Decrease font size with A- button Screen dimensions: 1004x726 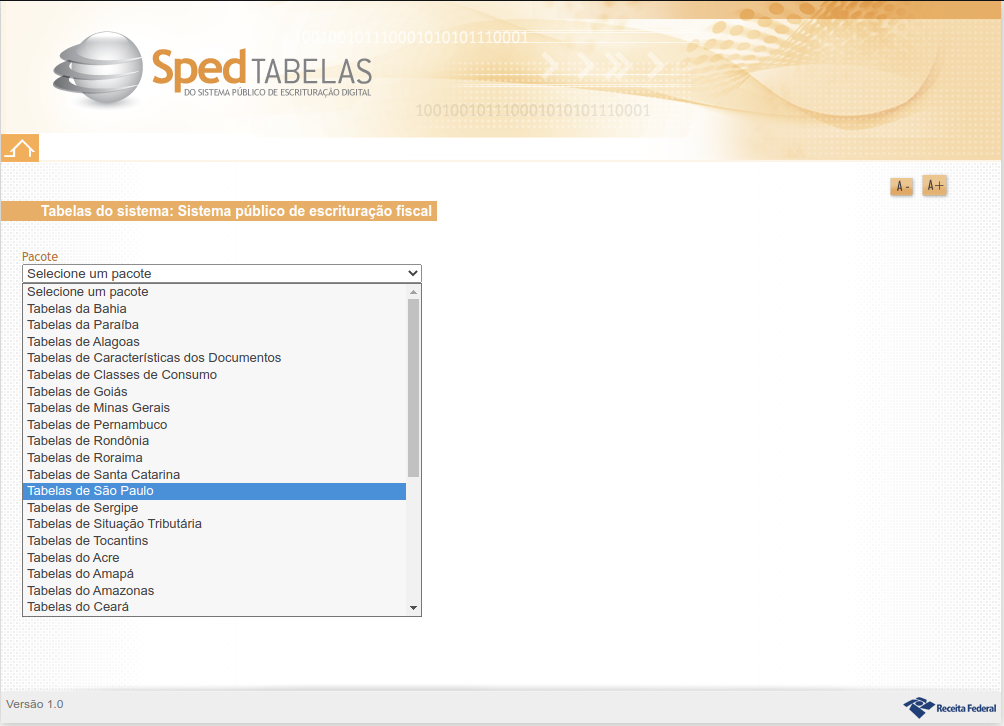pyautogui.click(x=902, y=186)
